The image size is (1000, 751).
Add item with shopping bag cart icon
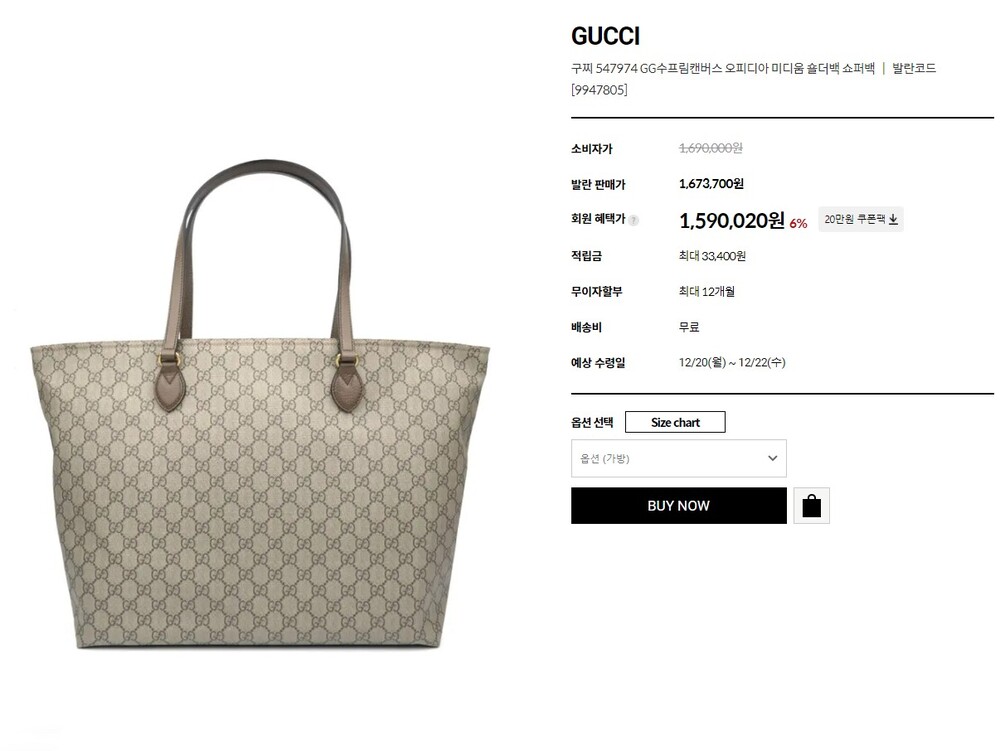811,506
